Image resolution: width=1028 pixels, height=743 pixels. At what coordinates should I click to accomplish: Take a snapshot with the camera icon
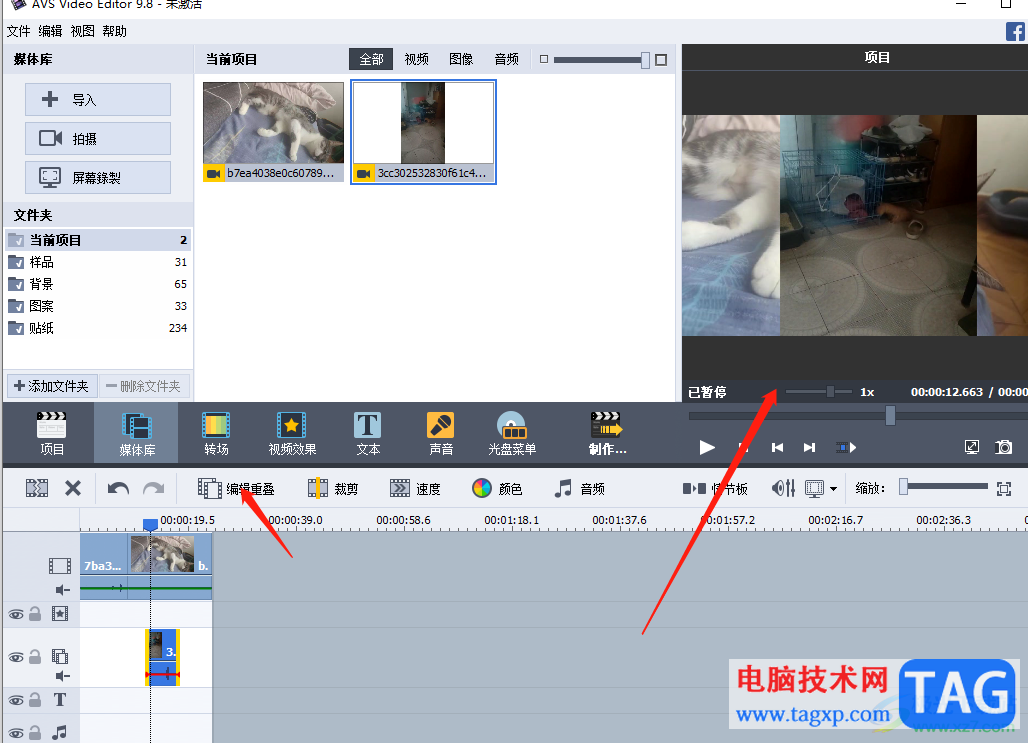click(x=1004, y=447)
